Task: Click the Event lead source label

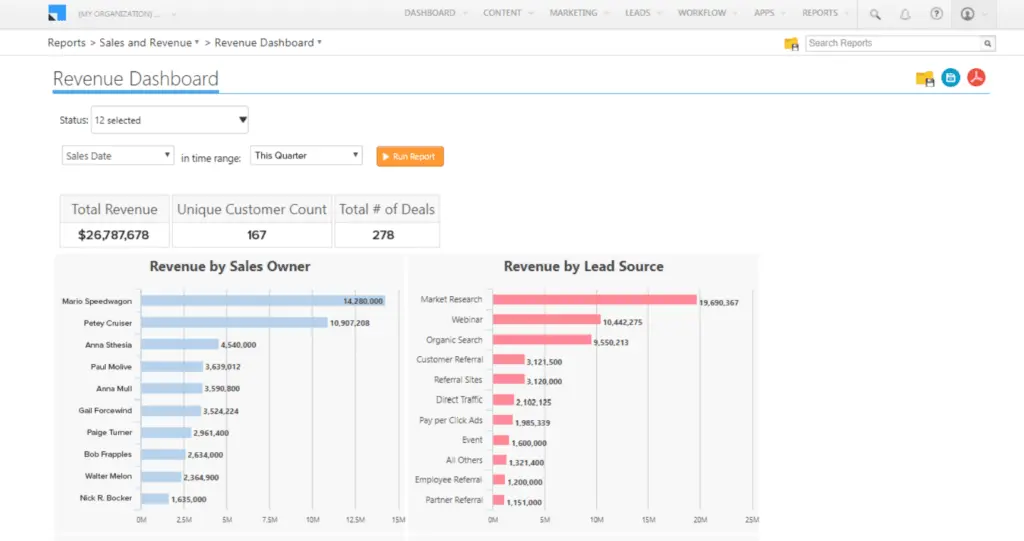Action: point(472,440)
